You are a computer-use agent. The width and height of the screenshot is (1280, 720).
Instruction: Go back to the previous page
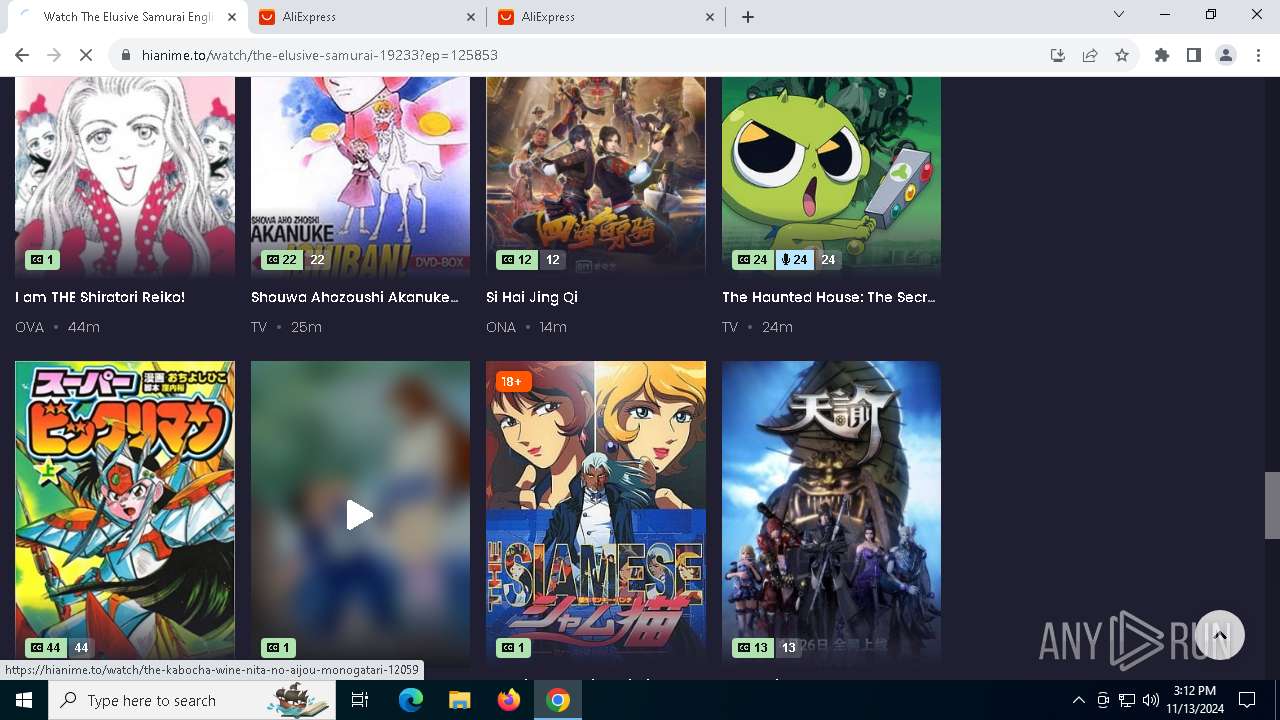click(22, 55)
